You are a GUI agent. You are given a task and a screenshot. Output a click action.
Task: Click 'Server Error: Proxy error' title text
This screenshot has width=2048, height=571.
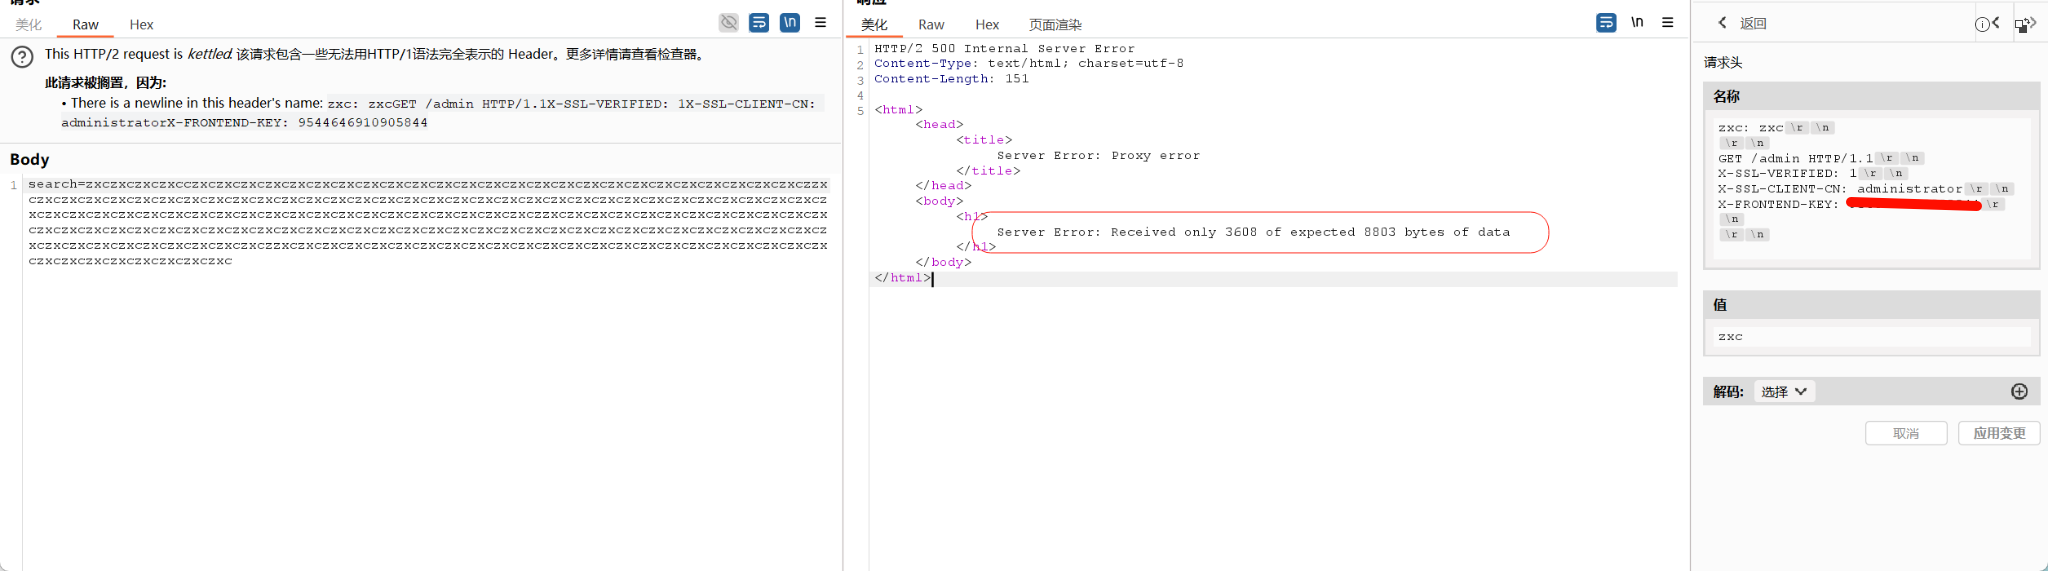[1098, 155]
